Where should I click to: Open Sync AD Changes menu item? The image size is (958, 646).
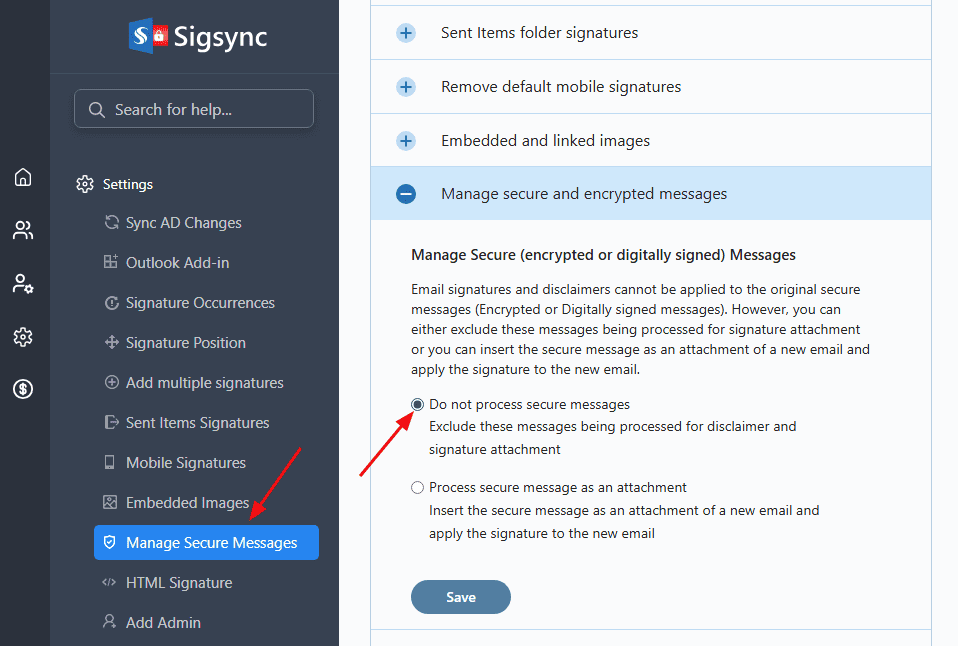tap(183, 223)
